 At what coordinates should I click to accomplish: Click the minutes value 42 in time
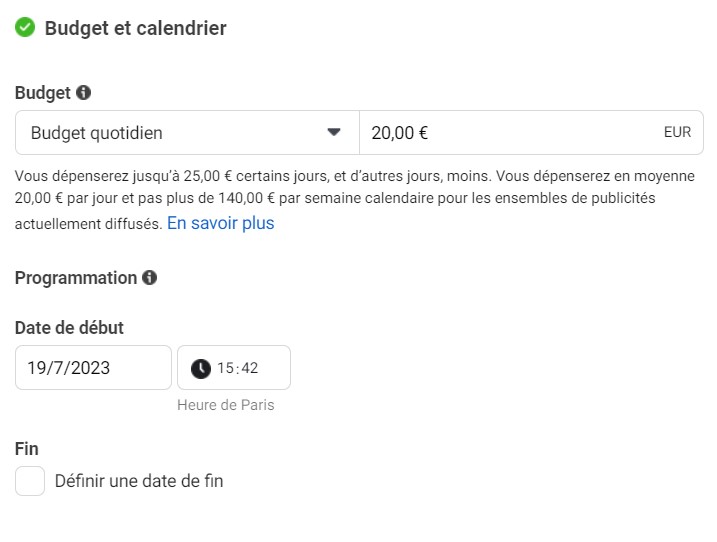(250, 368)
